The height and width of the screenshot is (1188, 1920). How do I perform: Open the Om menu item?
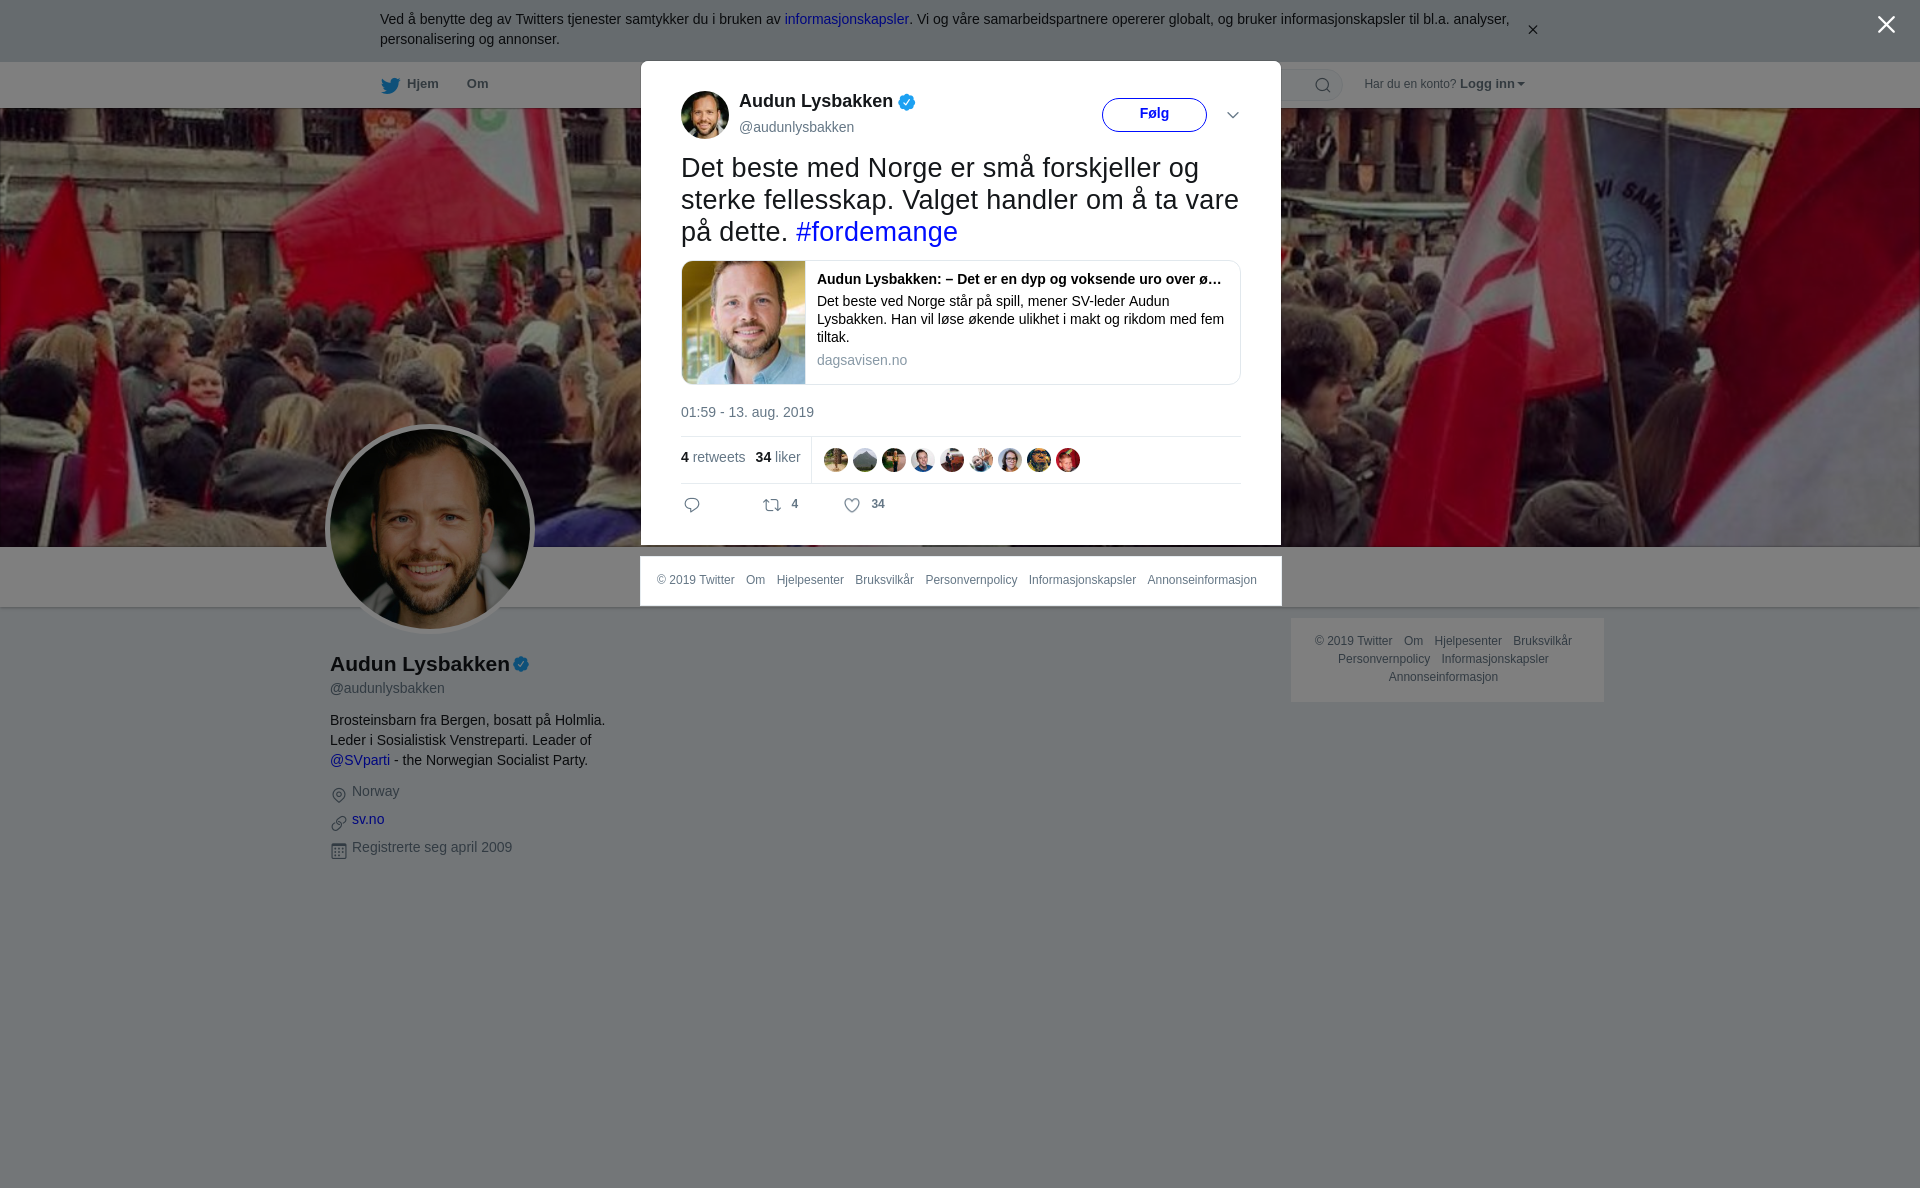477,84
